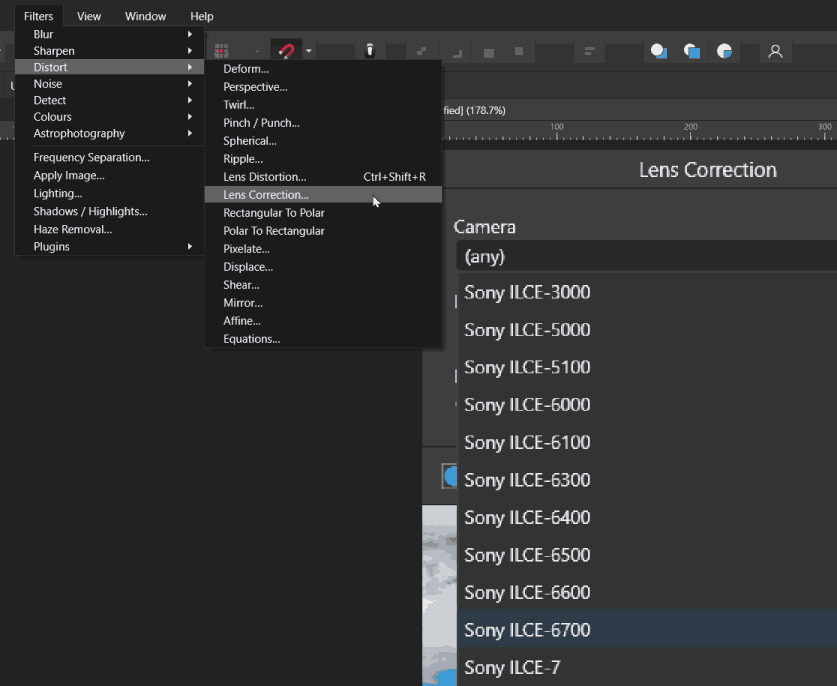The height and width of the screenshot is (686, 837).
Task: Choose Pinch / Punch distortion
Action: 323,123
